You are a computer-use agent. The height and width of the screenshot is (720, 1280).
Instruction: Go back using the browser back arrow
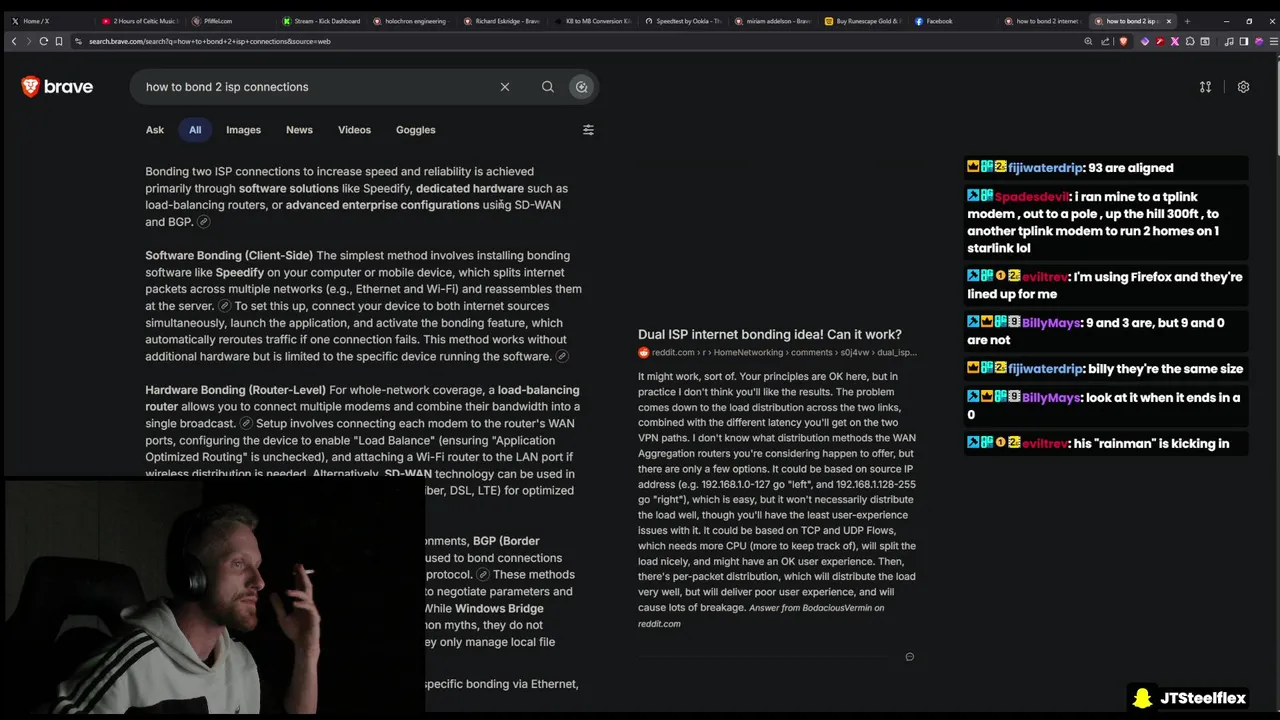[x=13, y=41]
